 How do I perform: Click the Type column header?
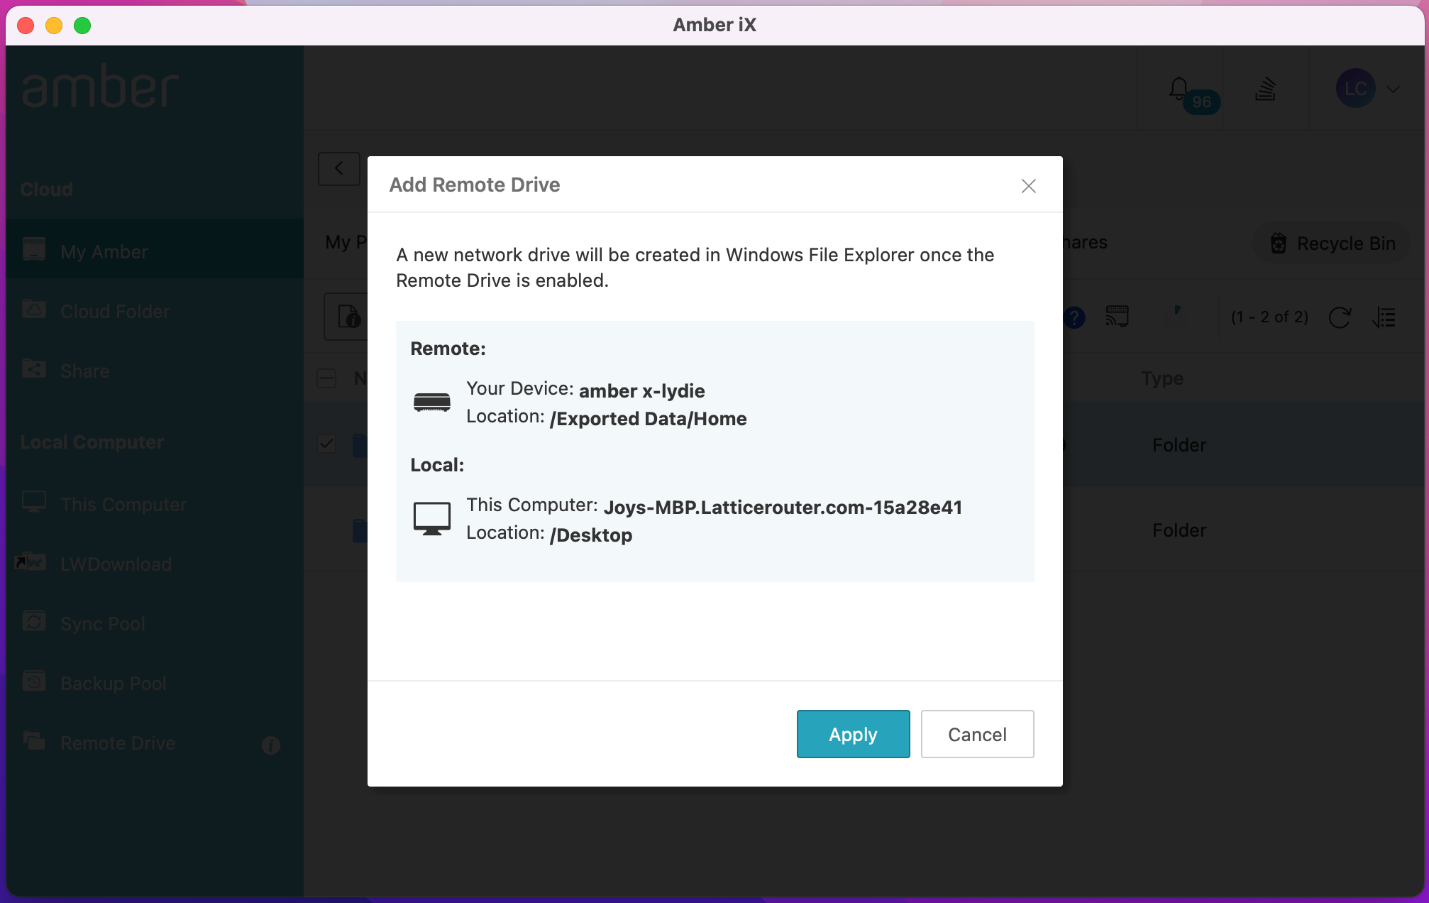(1162, 378)
